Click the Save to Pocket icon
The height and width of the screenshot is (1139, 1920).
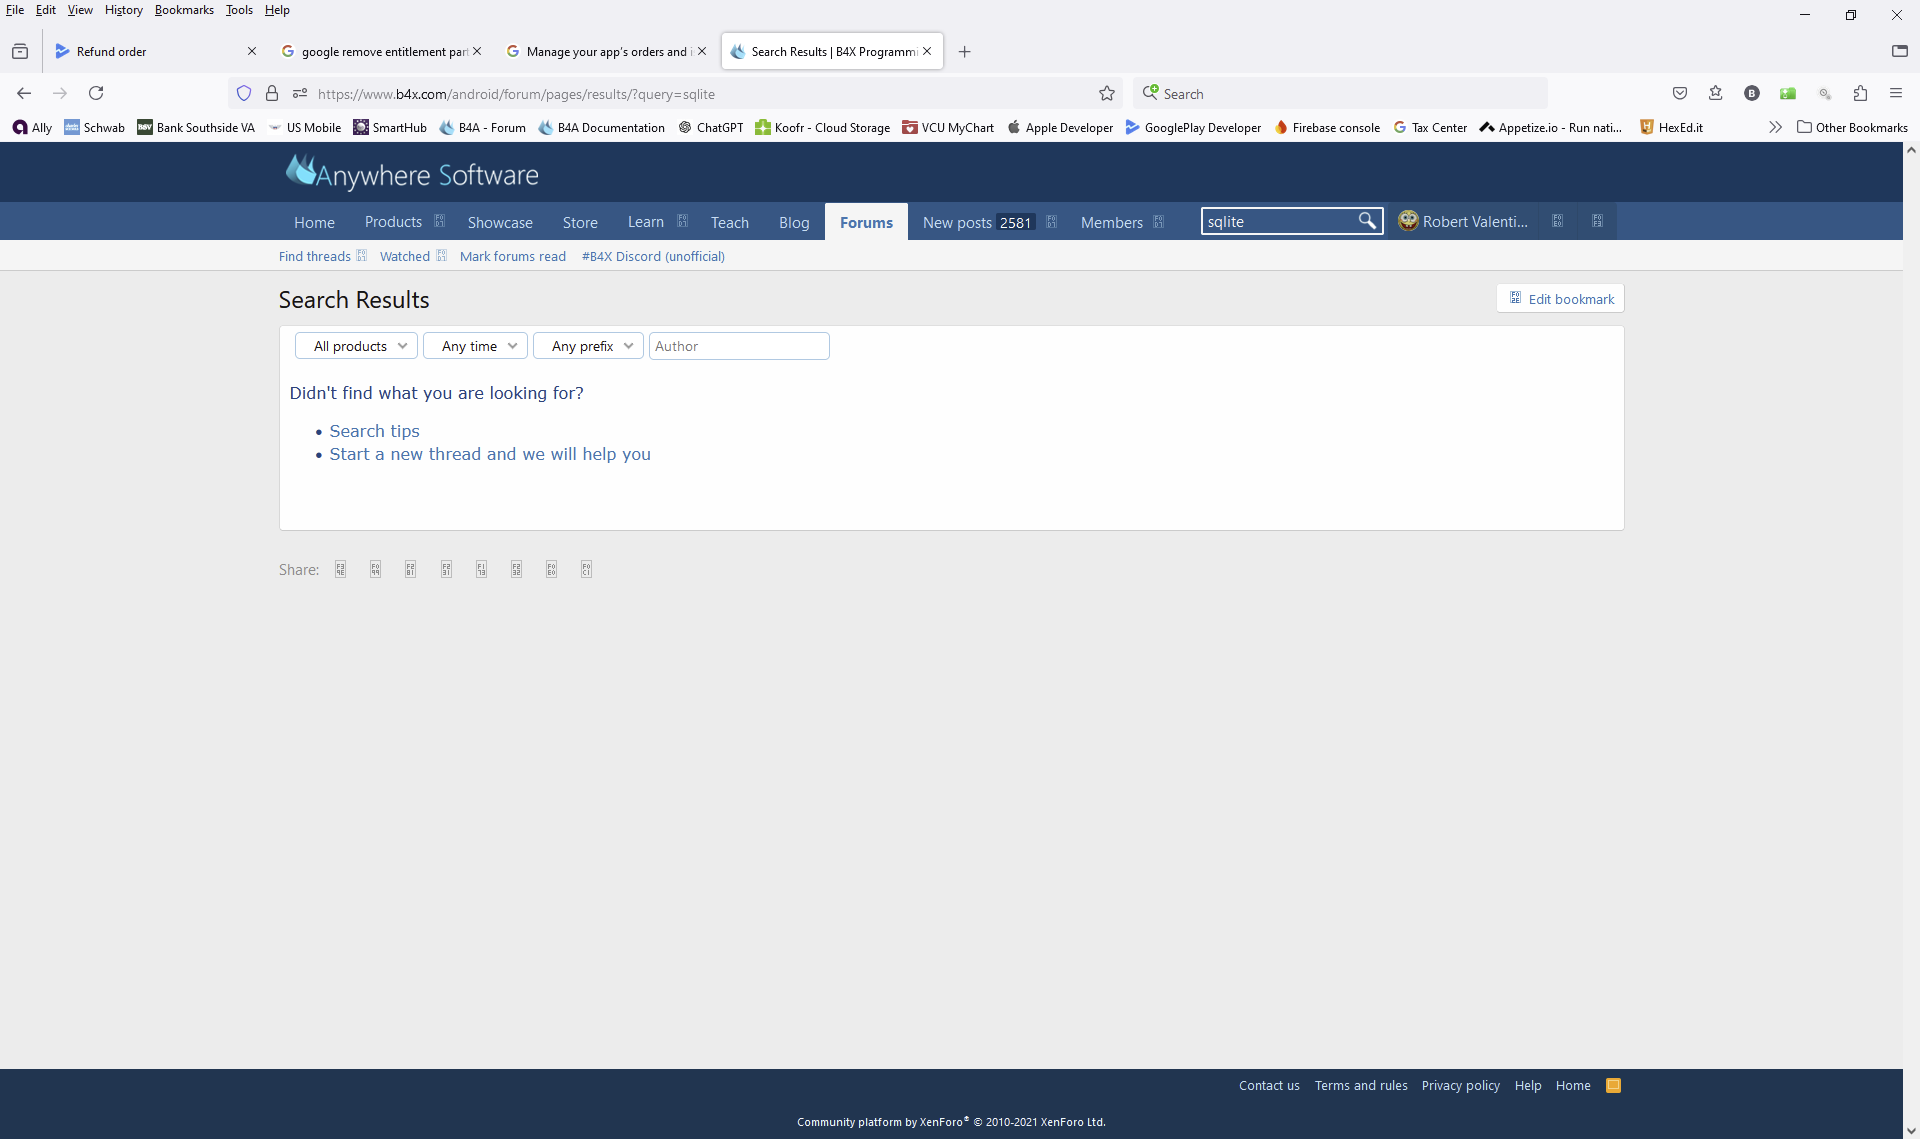pyautogui.click(x=1680, y=93)
